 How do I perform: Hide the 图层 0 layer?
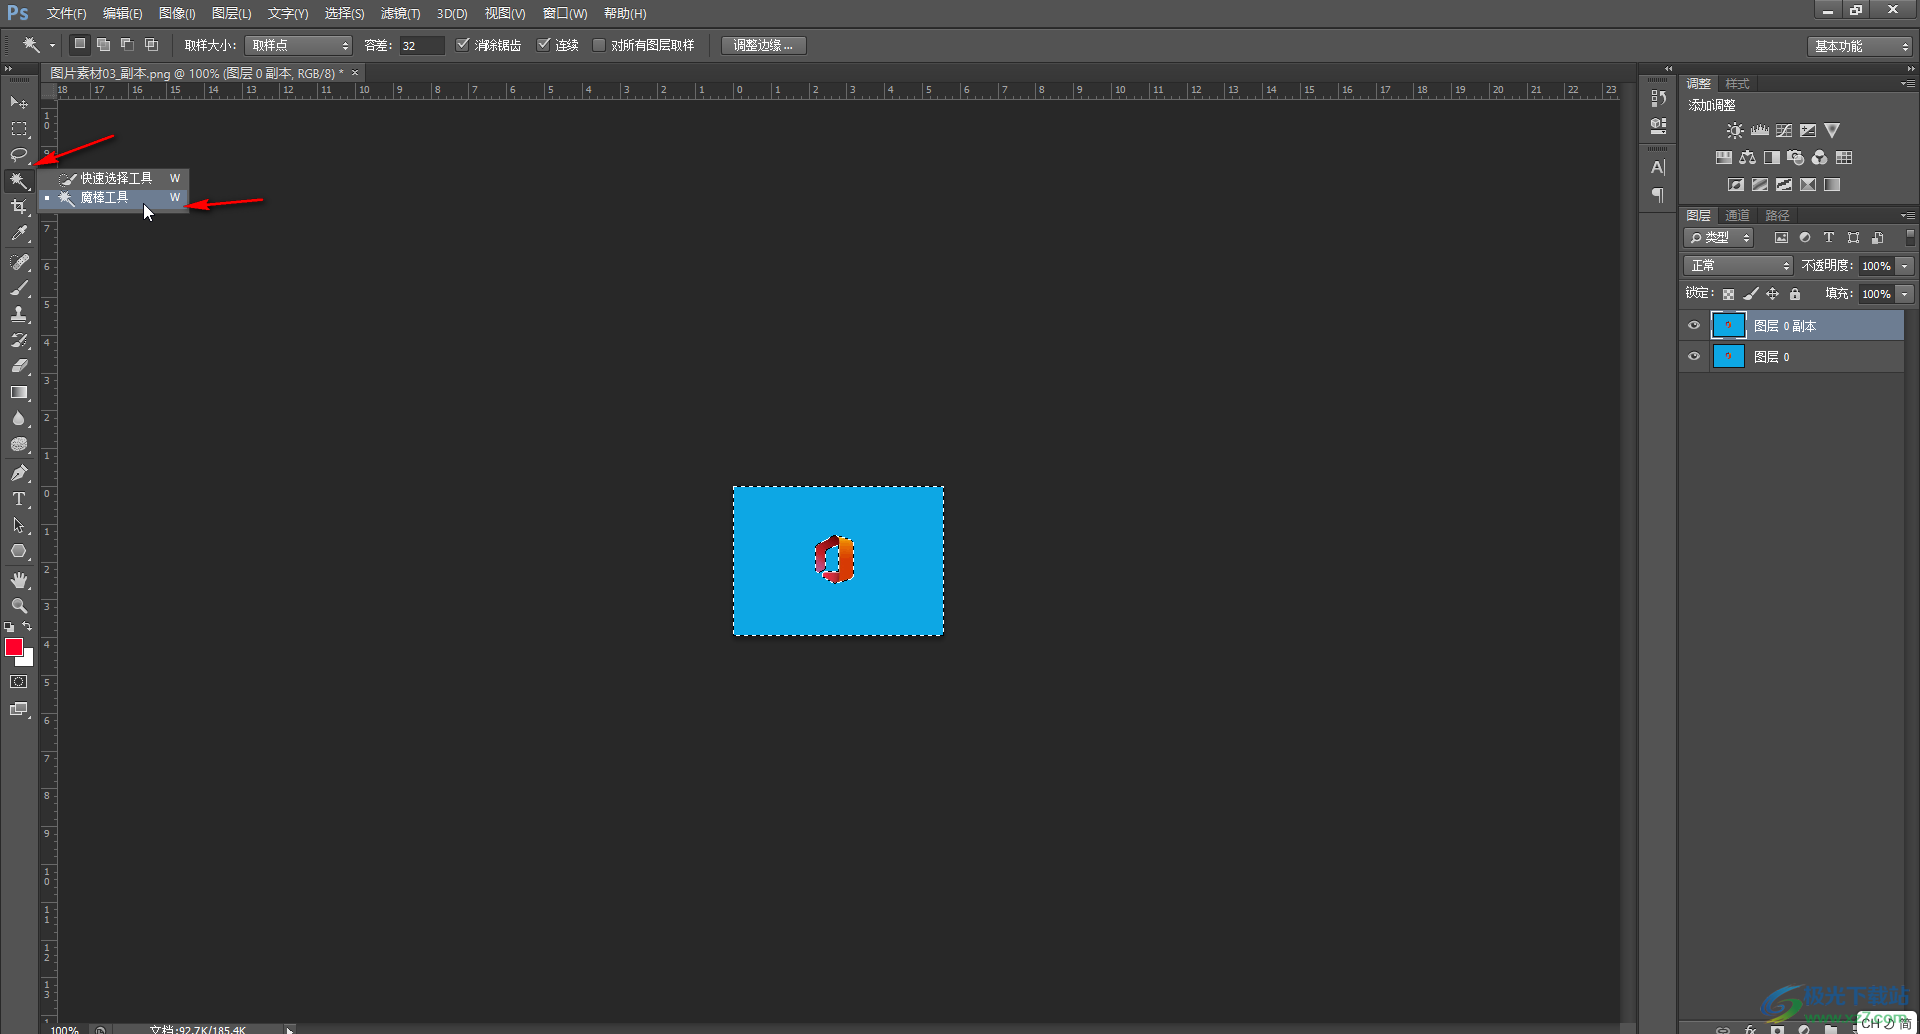1694,356
